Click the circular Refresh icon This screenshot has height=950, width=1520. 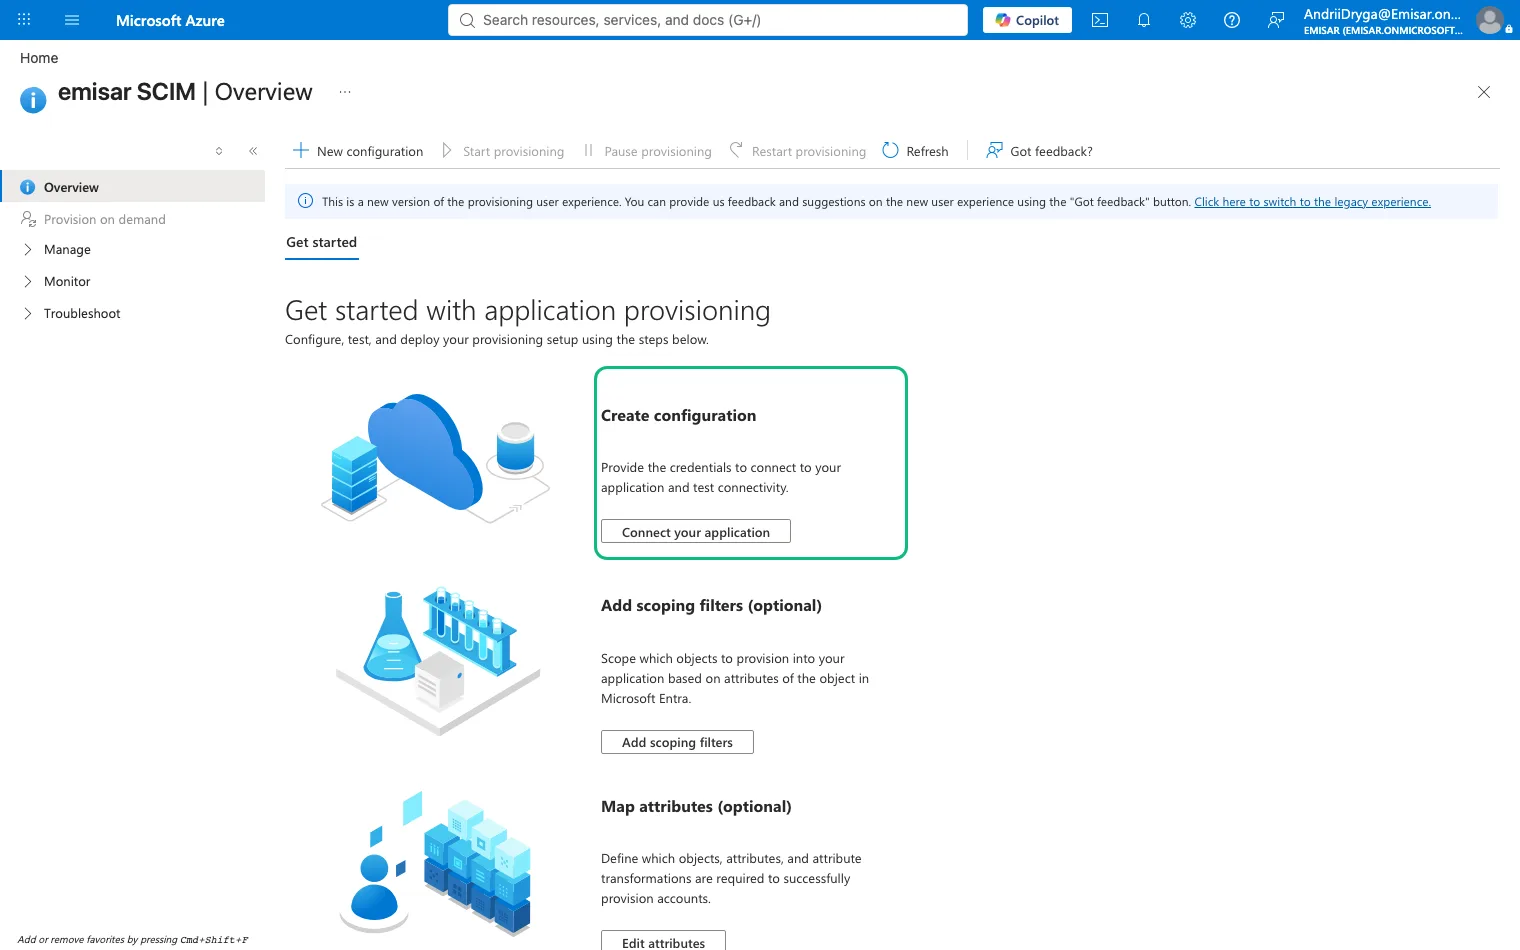pos(890,150)
